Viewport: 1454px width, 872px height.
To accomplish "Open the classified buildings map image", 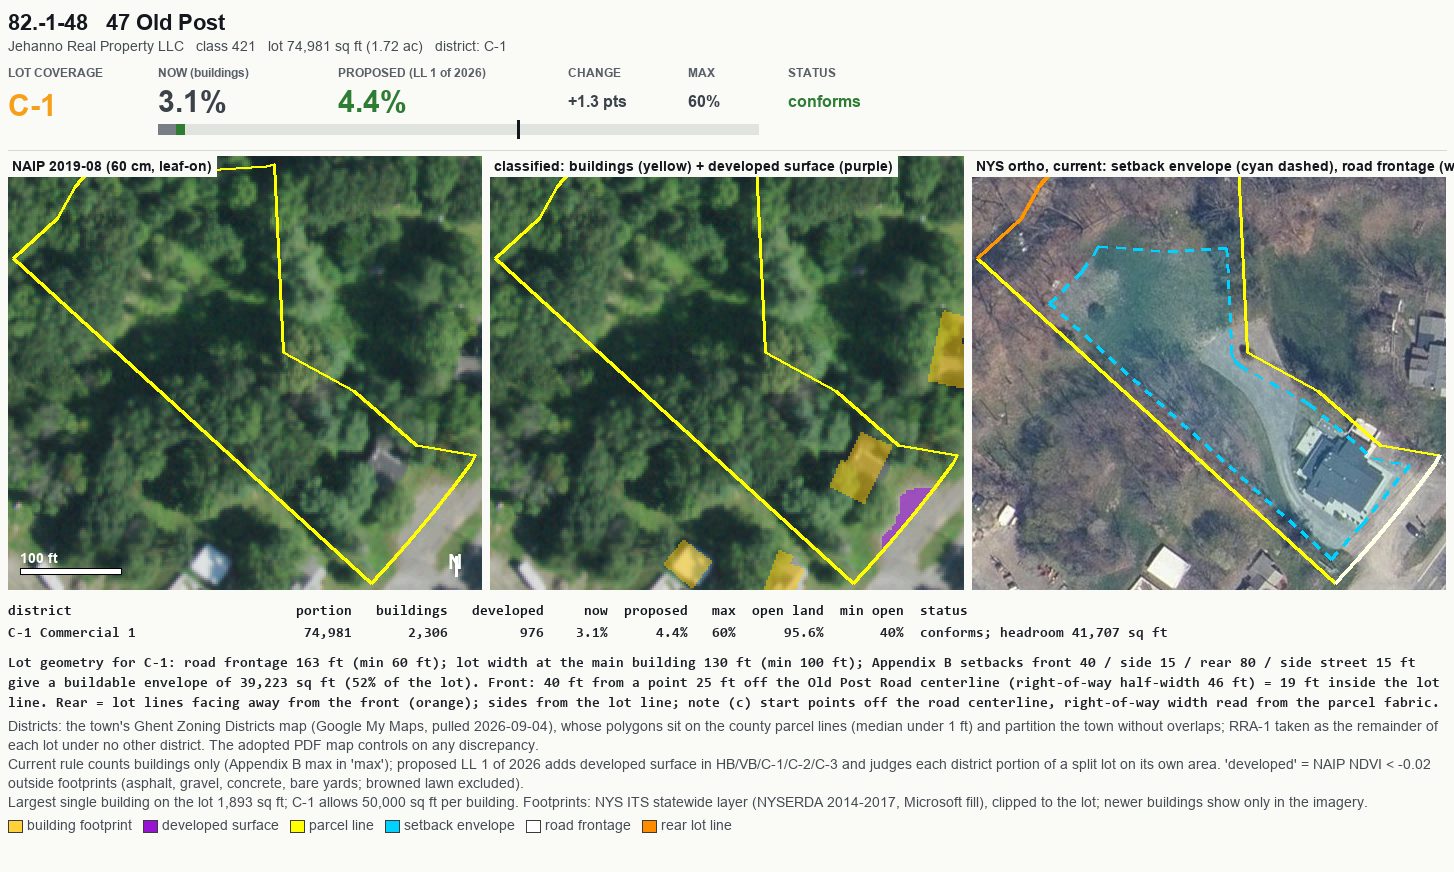I will coord(727,373).
